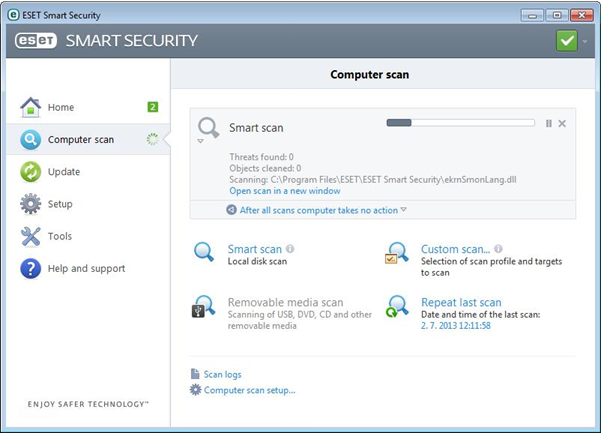The image size is (602, 434).
Task: Go to the Update section
Action: point(63,172)
